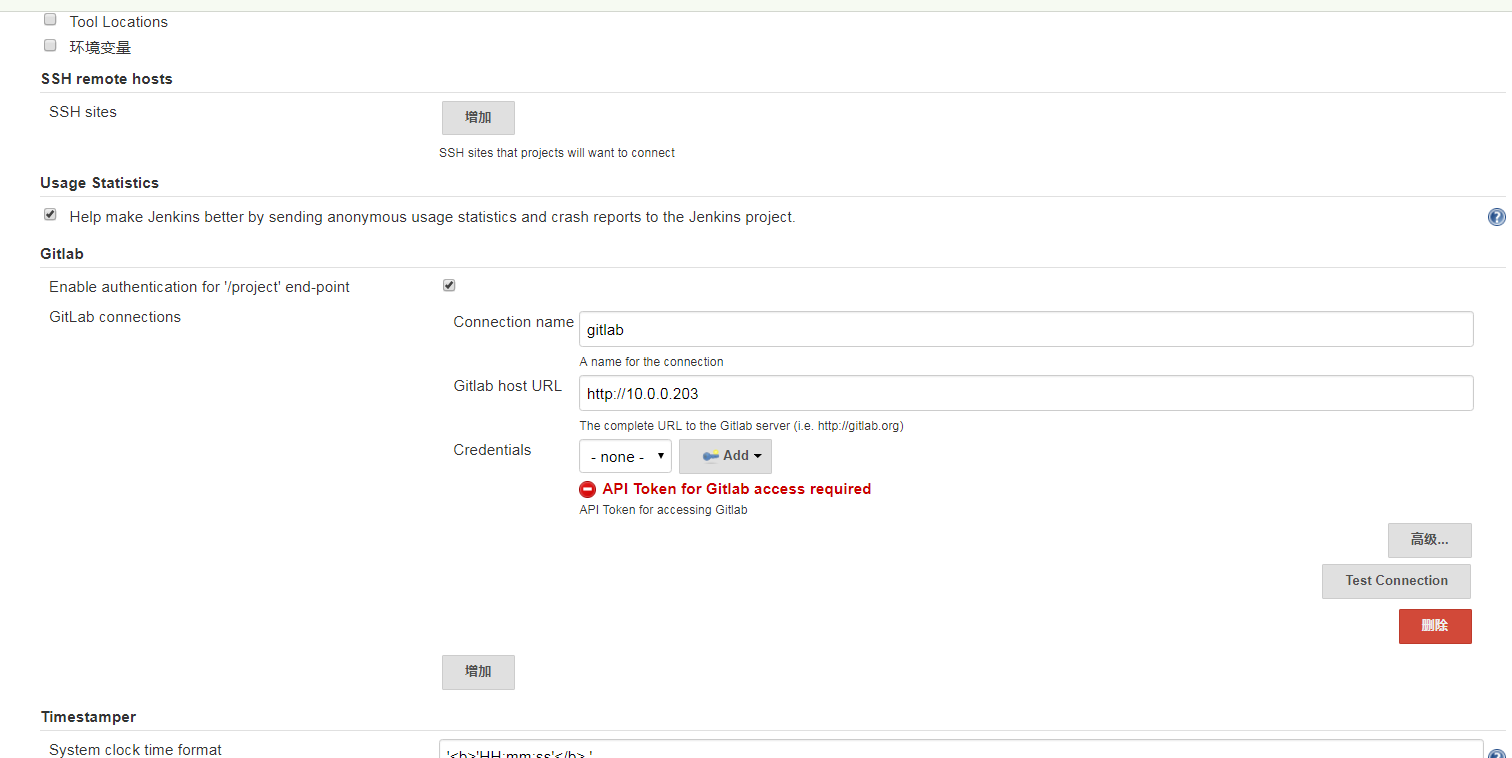
Task: Check the 环境变量 checkbox
Action: coord(50,45)
